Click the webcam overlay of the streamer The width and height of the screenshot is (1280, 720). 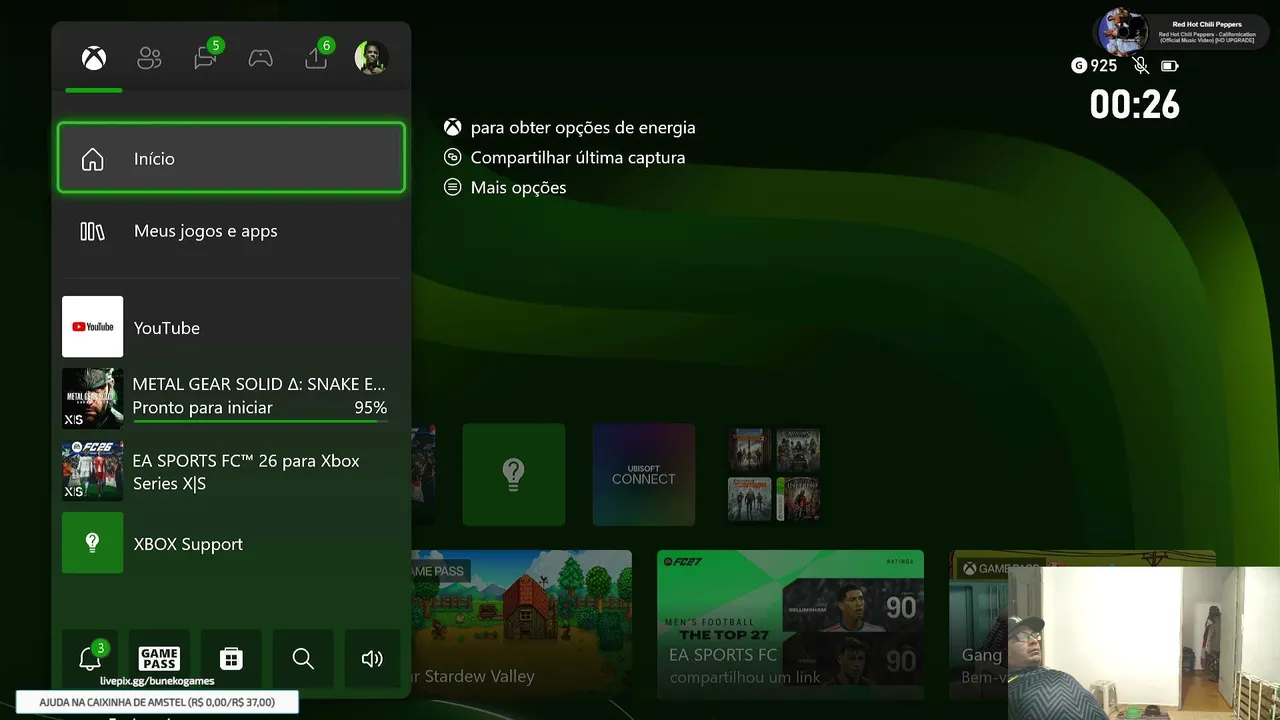(1144, 643)
